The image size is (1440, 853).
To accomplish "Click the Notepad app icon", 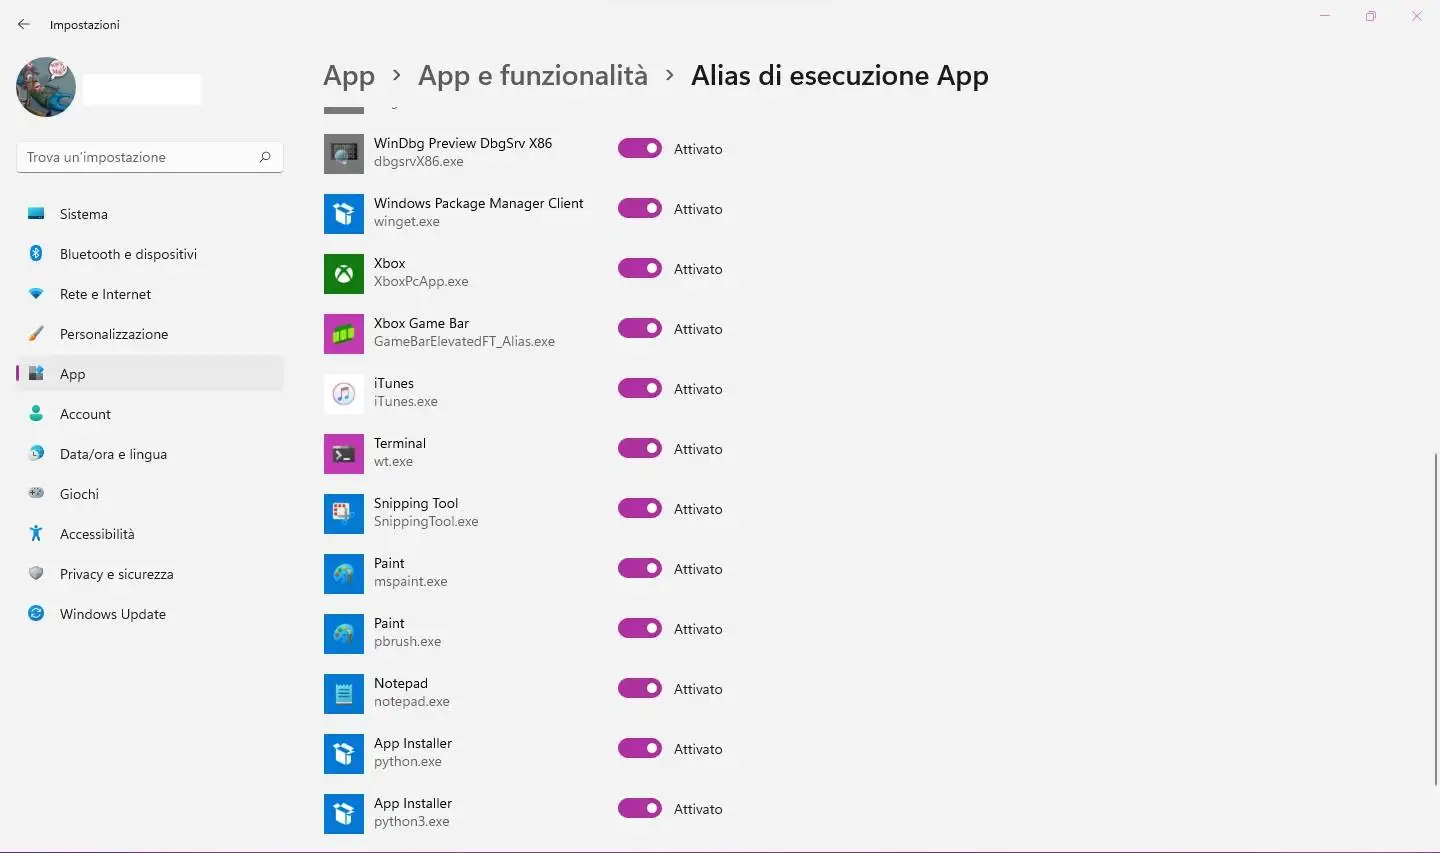I will click(x=344, y=694).
